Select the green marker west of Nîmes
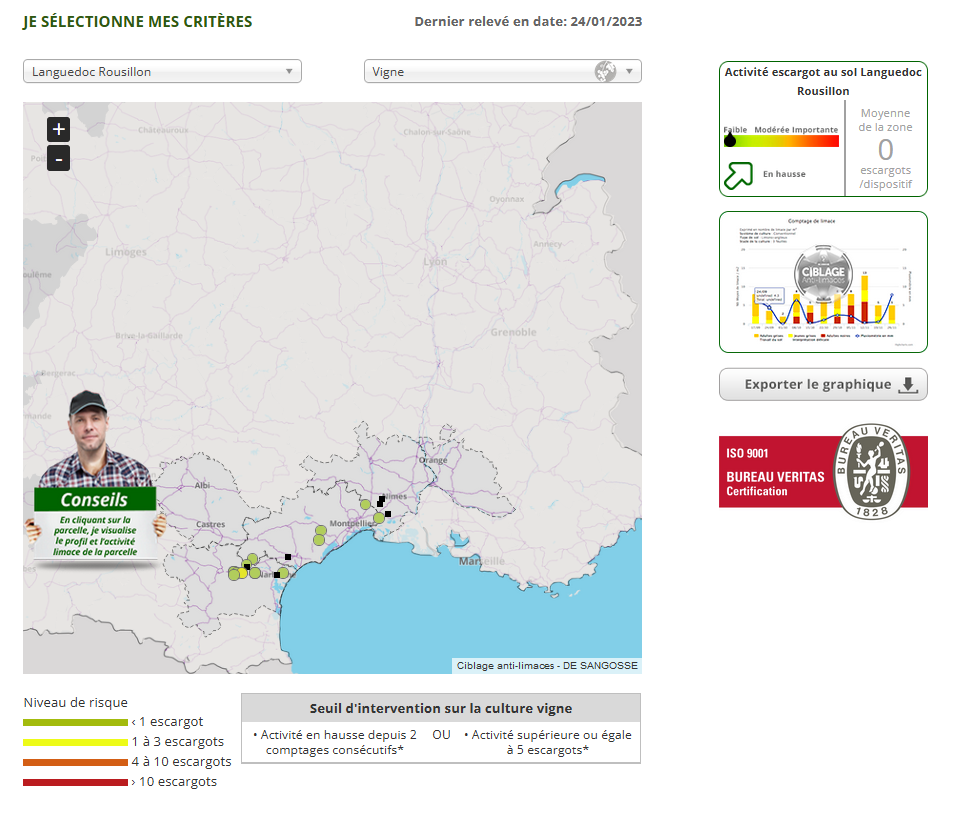This screenshot has height=833, width=974. 366,504
